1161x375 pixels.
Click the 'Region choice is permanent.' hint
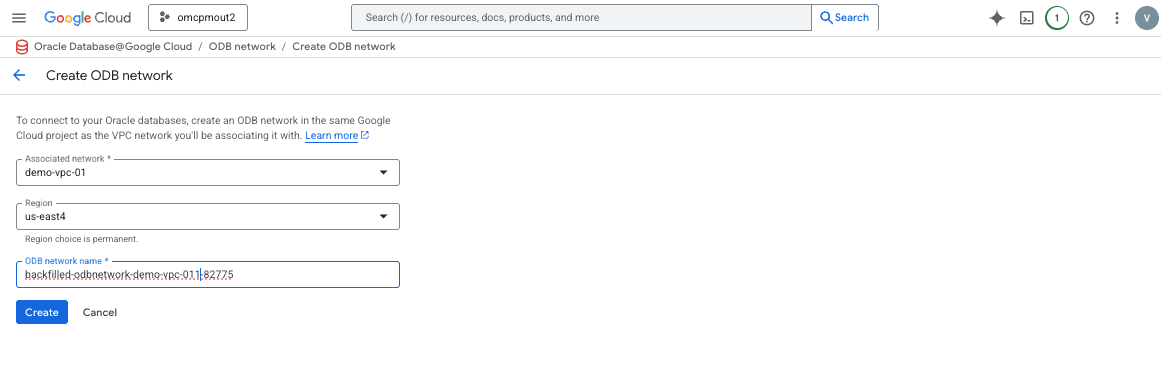(81, 239)
